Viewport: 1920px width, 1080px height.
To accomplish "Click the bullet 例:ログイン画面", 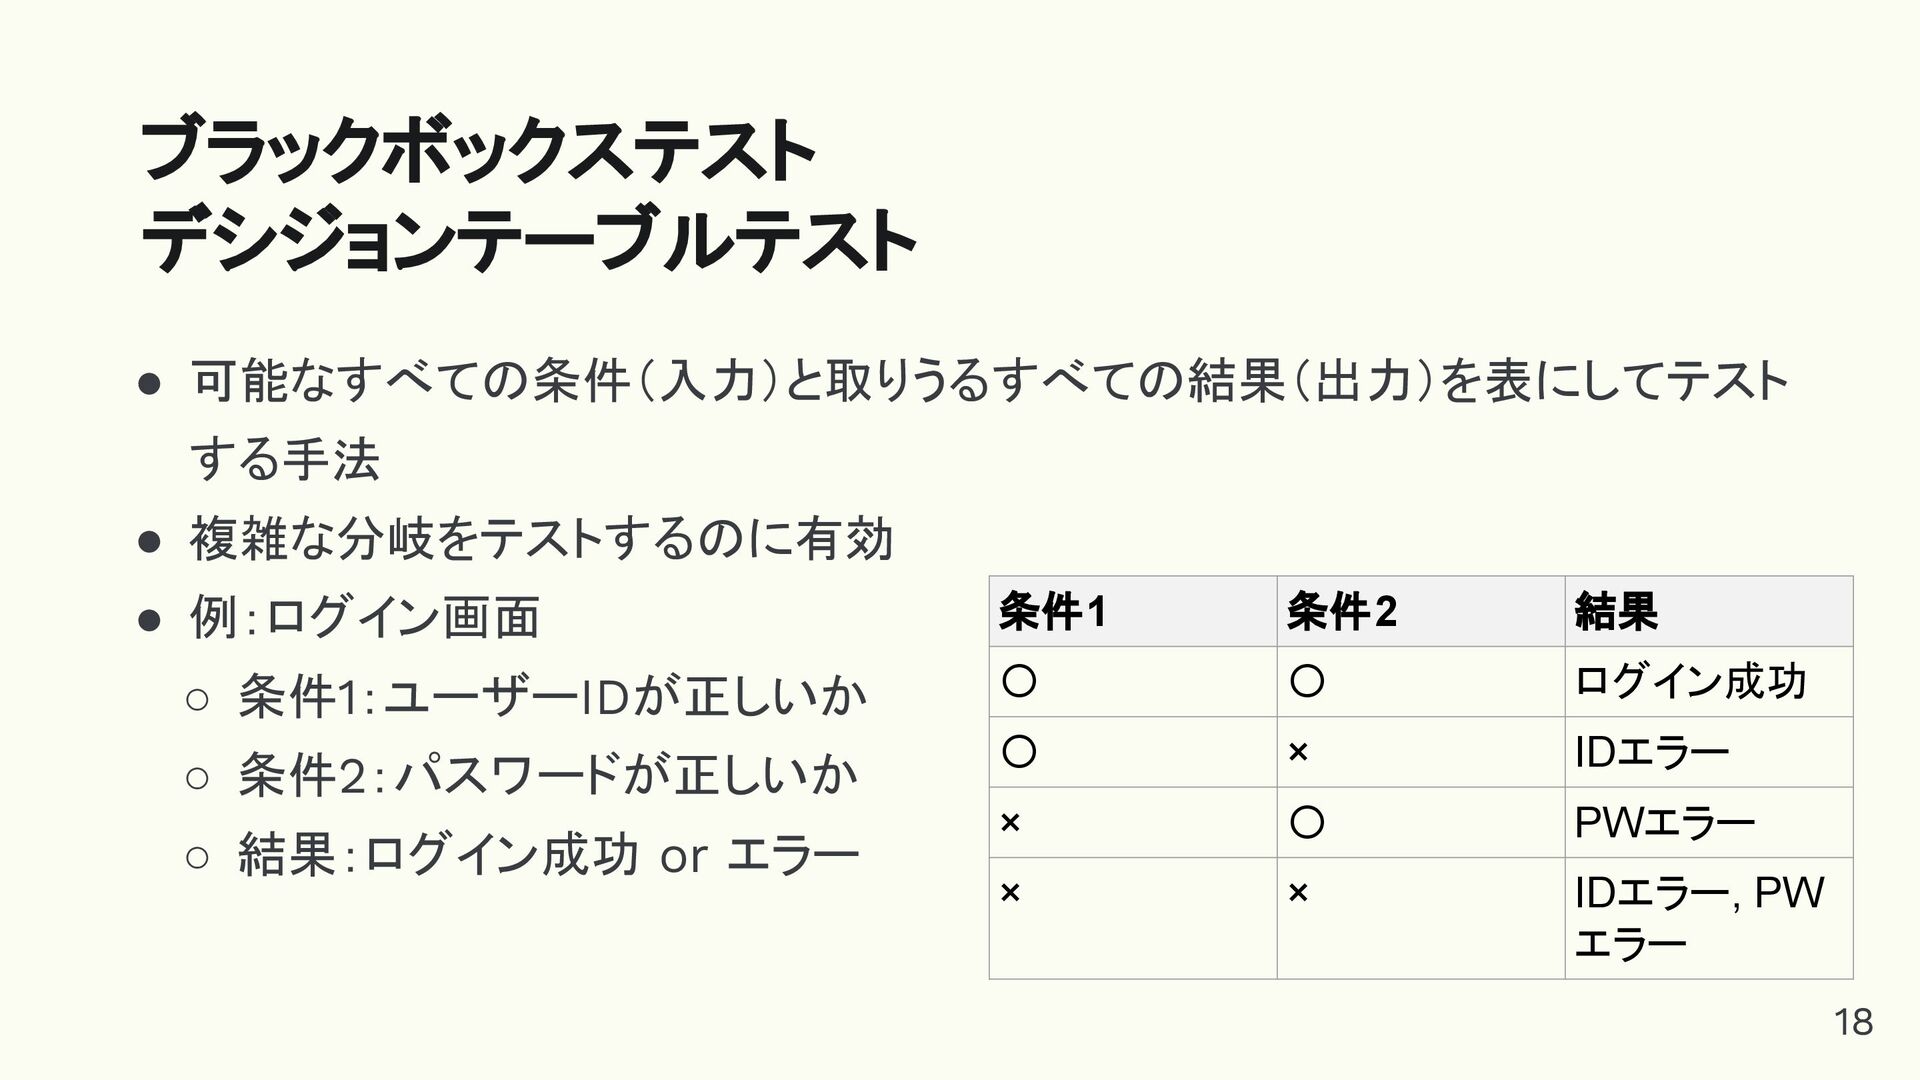I will click(x=365, y=617).
